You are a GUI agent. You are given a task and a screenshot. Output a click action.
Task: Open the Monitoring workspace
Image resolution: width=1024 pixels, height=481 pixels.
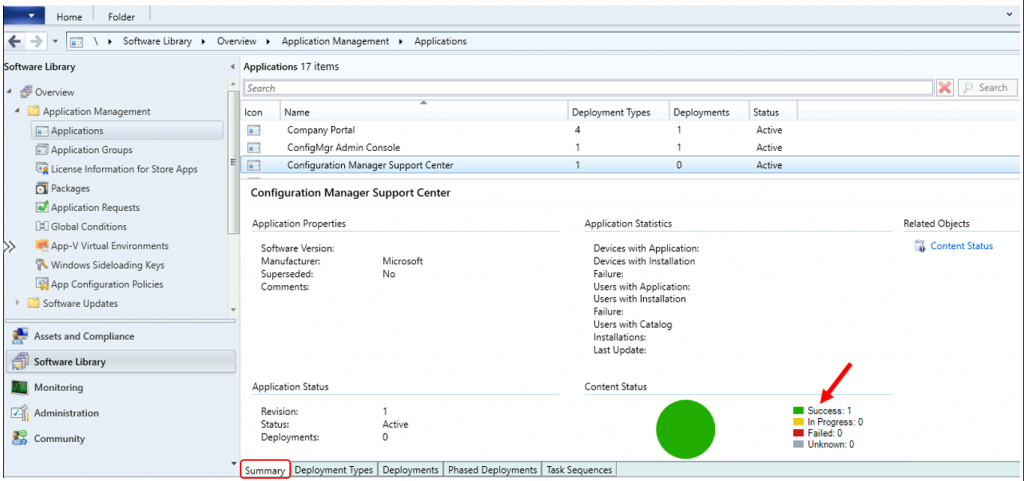[x=121, y=388]
